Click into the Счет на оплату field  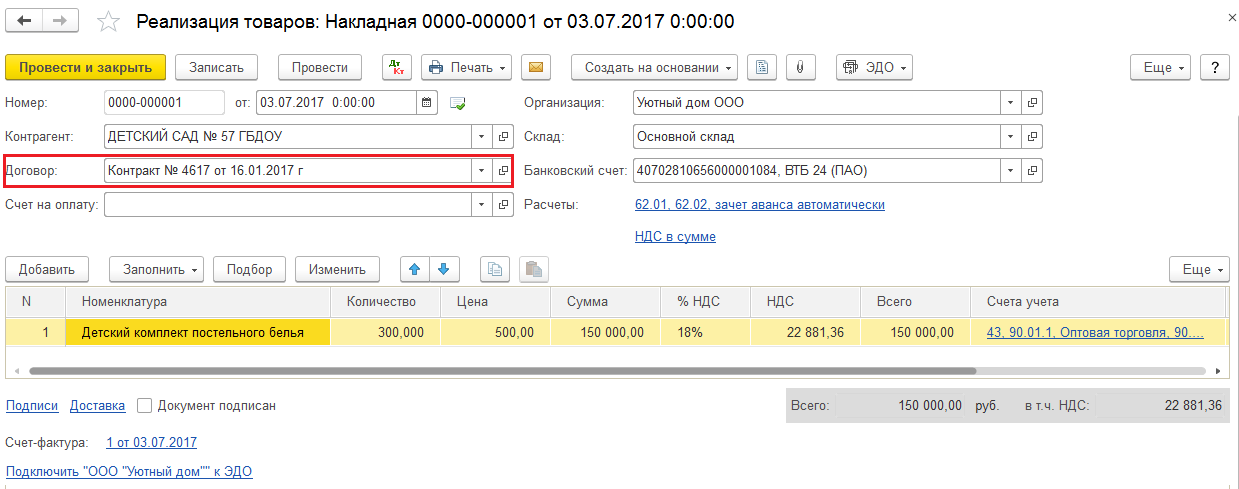coord(287,205)
